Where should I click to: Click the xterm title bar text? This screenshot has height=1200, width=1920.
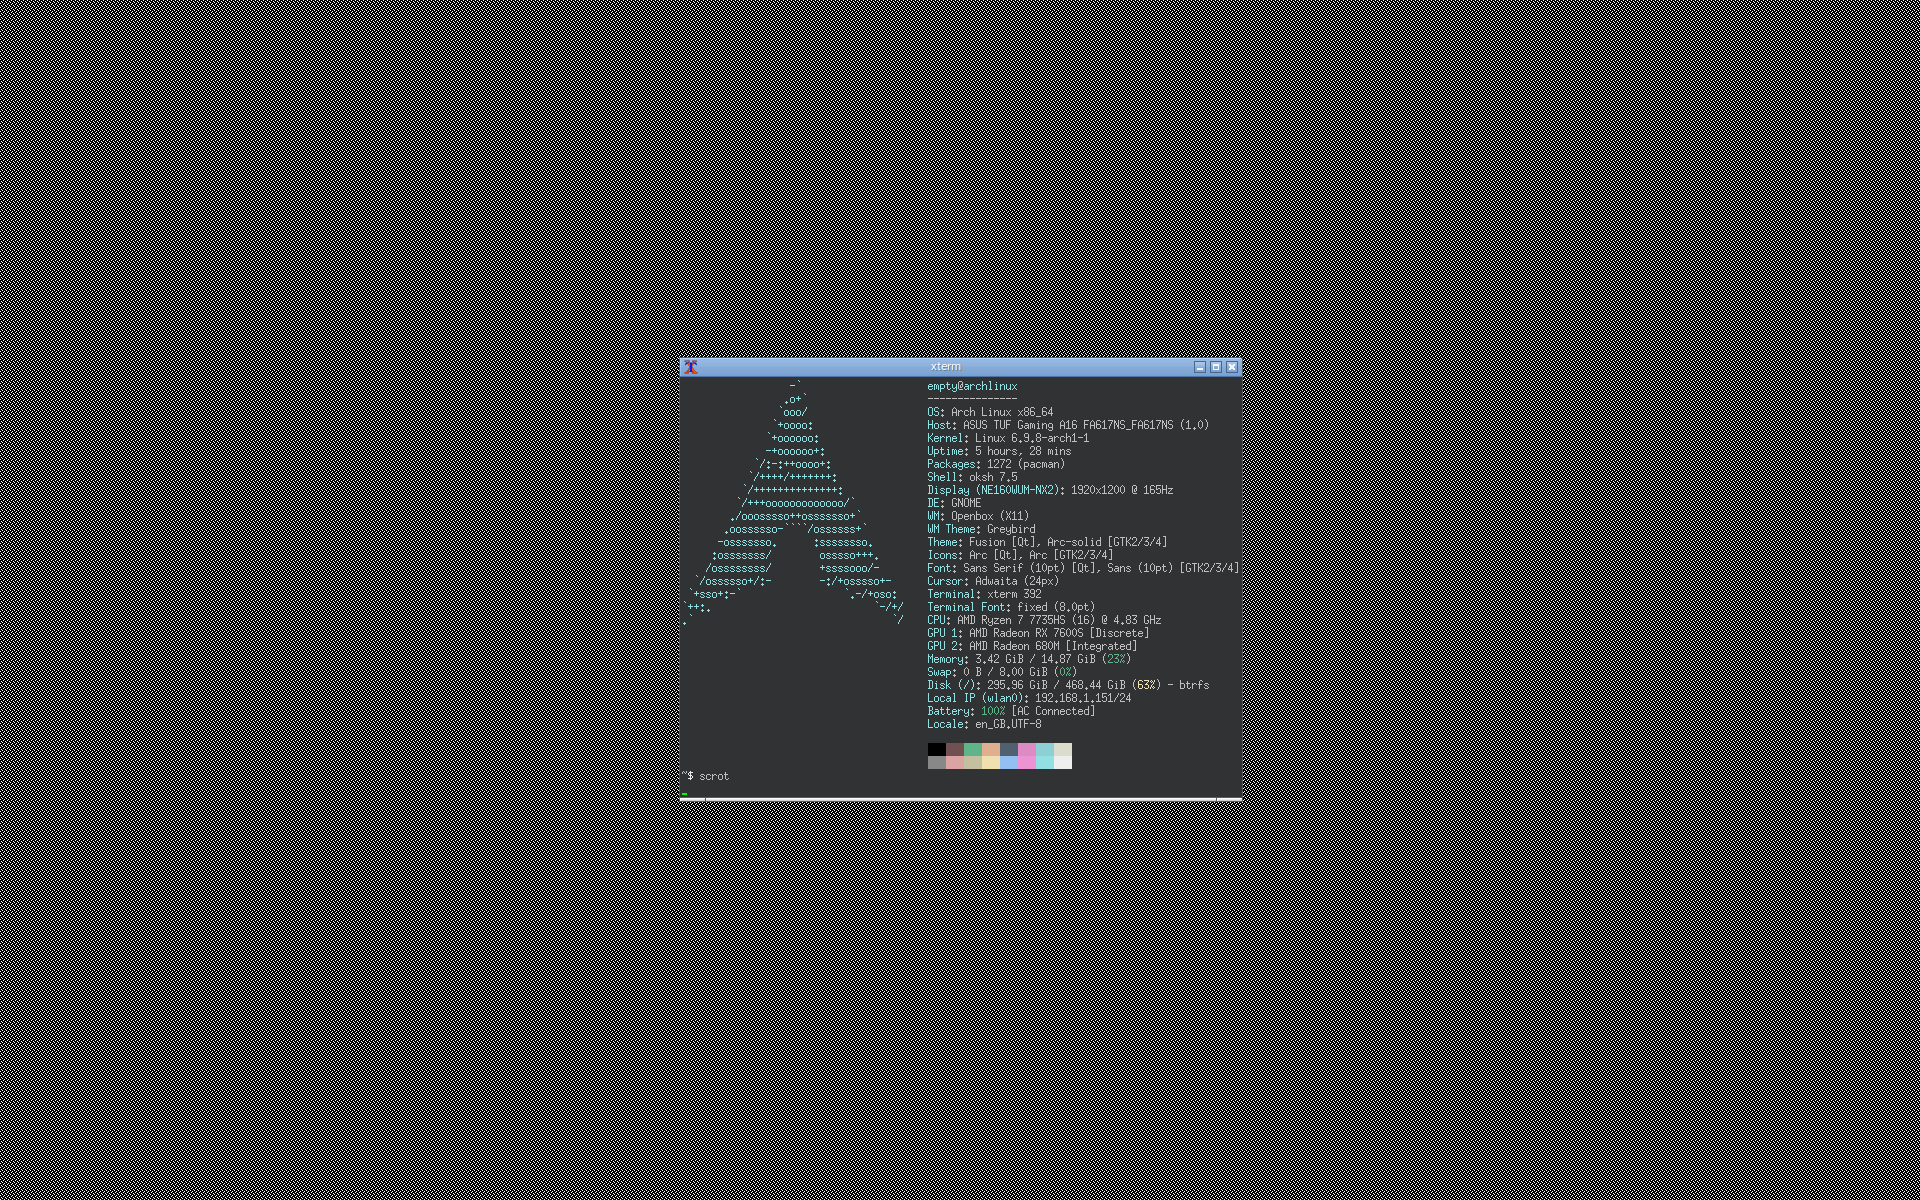(x=945, y=367)
